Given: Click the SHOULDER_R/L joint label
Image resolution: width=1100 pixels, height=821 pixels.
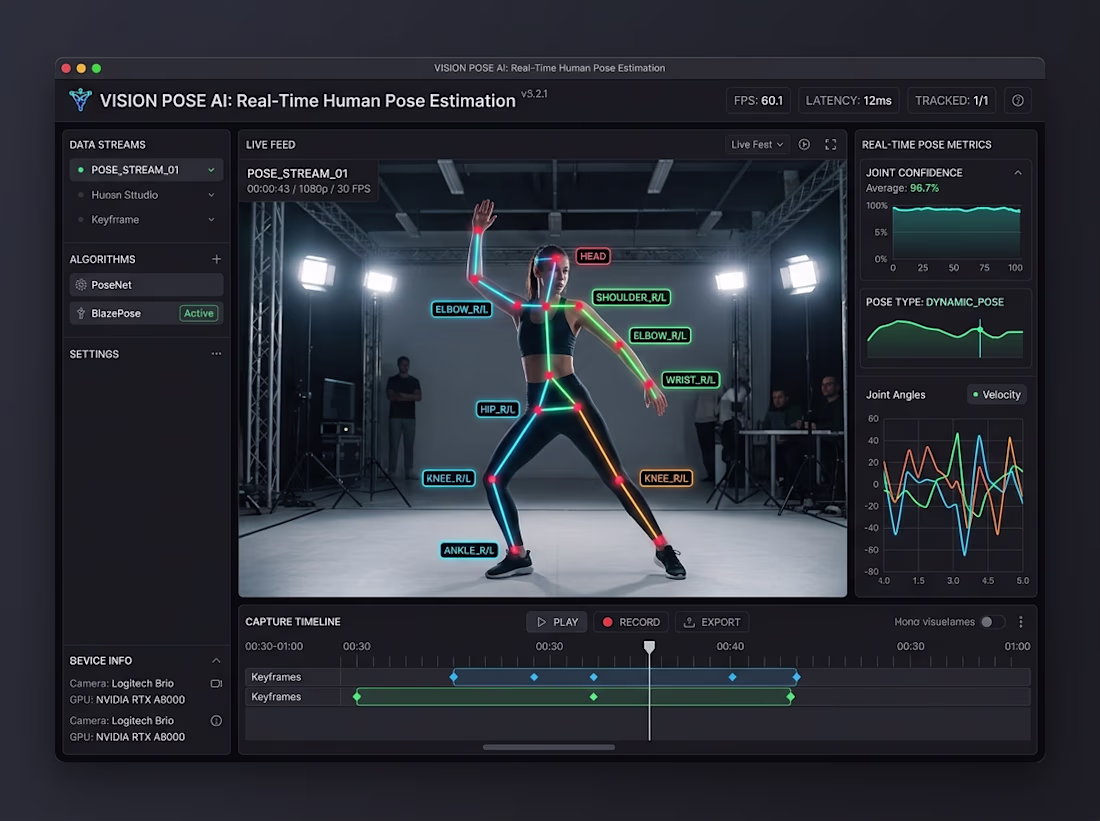Looking at the screenshot, I should pos(631,298).
